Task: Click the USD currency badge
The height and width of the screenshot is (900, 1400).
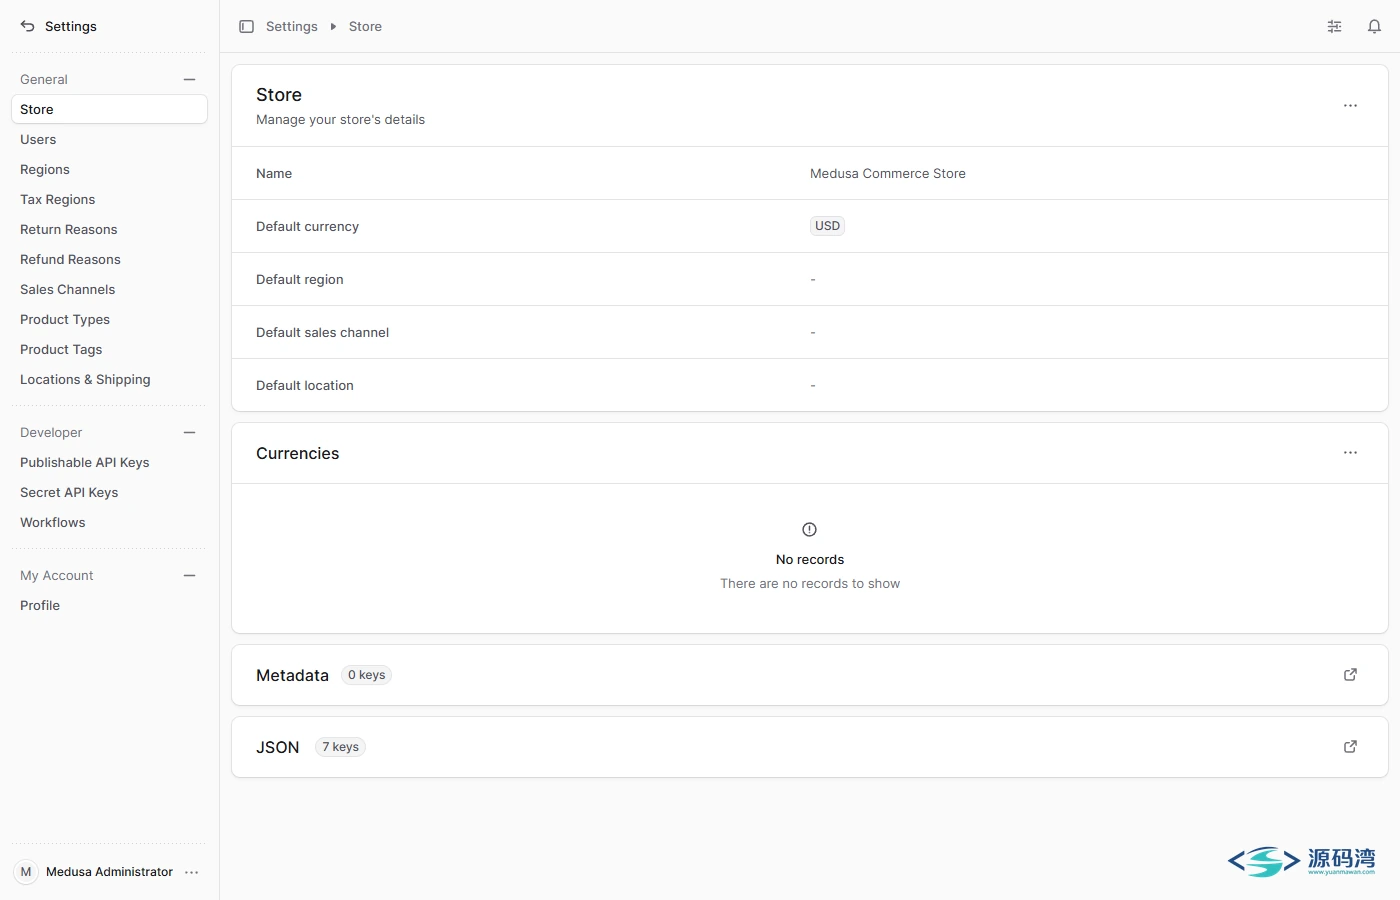Action: [827, 226]
